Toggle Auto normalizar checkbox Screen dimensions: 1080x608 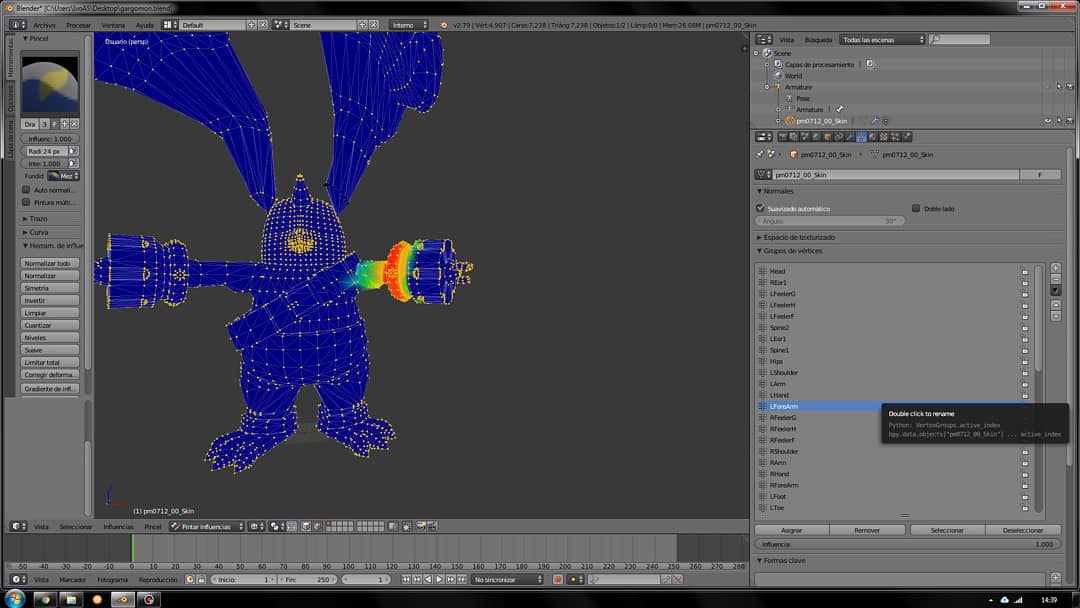[26, 189]
